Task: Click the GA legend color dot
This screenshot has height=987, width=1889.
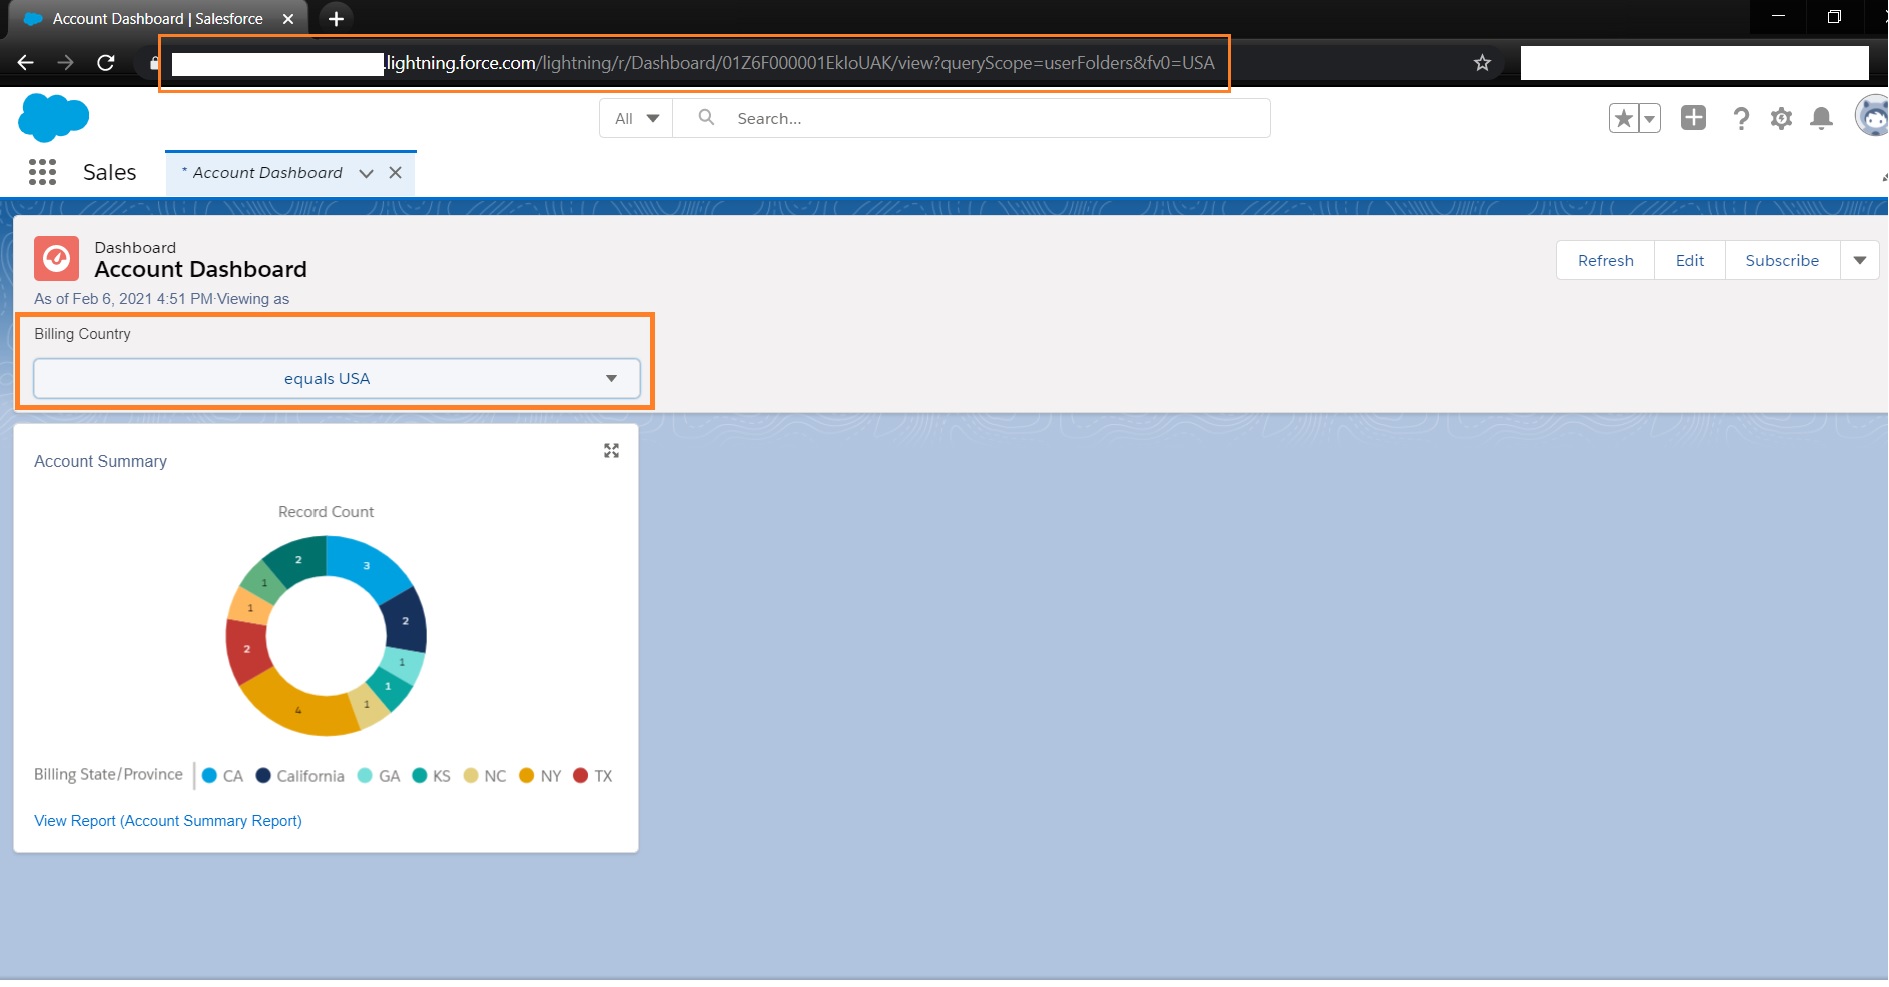Action: click(x=365, y=775)
